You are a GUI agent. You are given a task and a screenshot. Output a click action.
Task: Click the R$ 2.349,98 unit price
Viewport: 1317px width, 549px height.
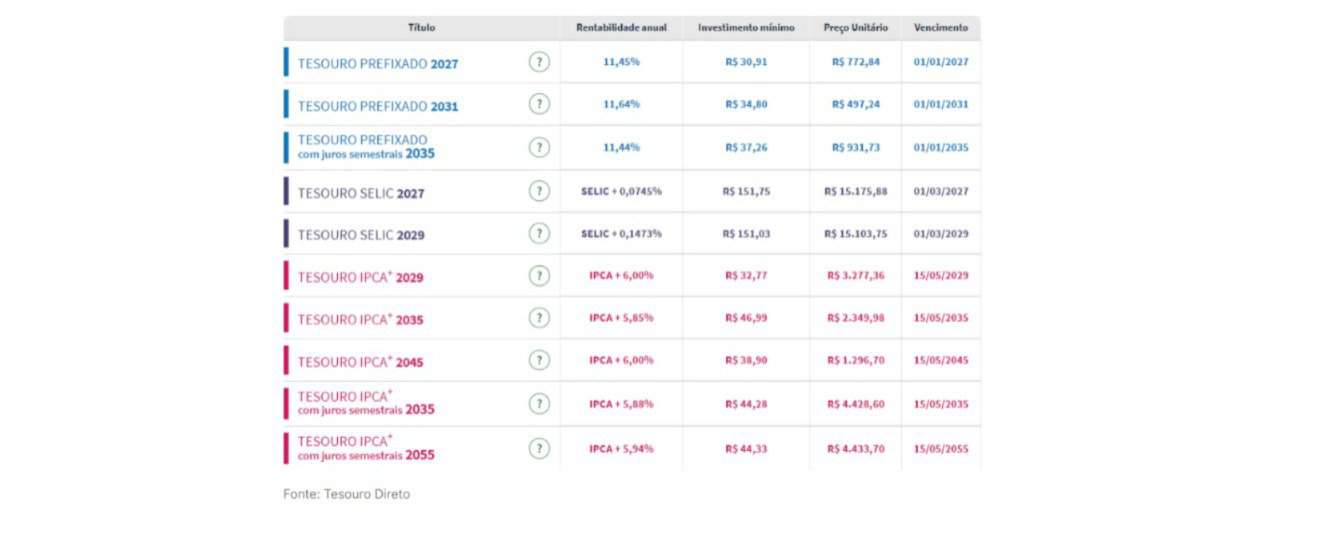pos(855,318)
